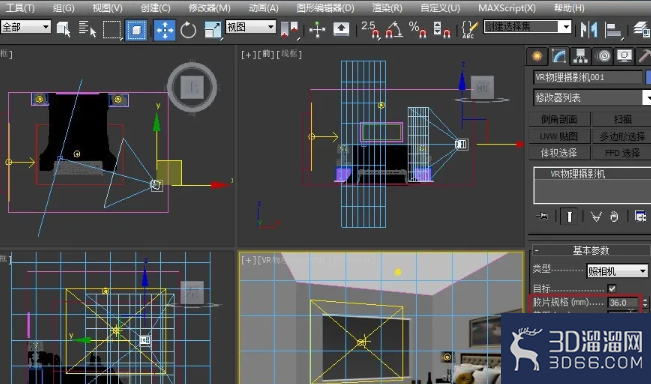Image resolution: width=651 pixels, height=384 pixels.
Task: Collapse the 基本参数 rollout
Action: point(591,250)
